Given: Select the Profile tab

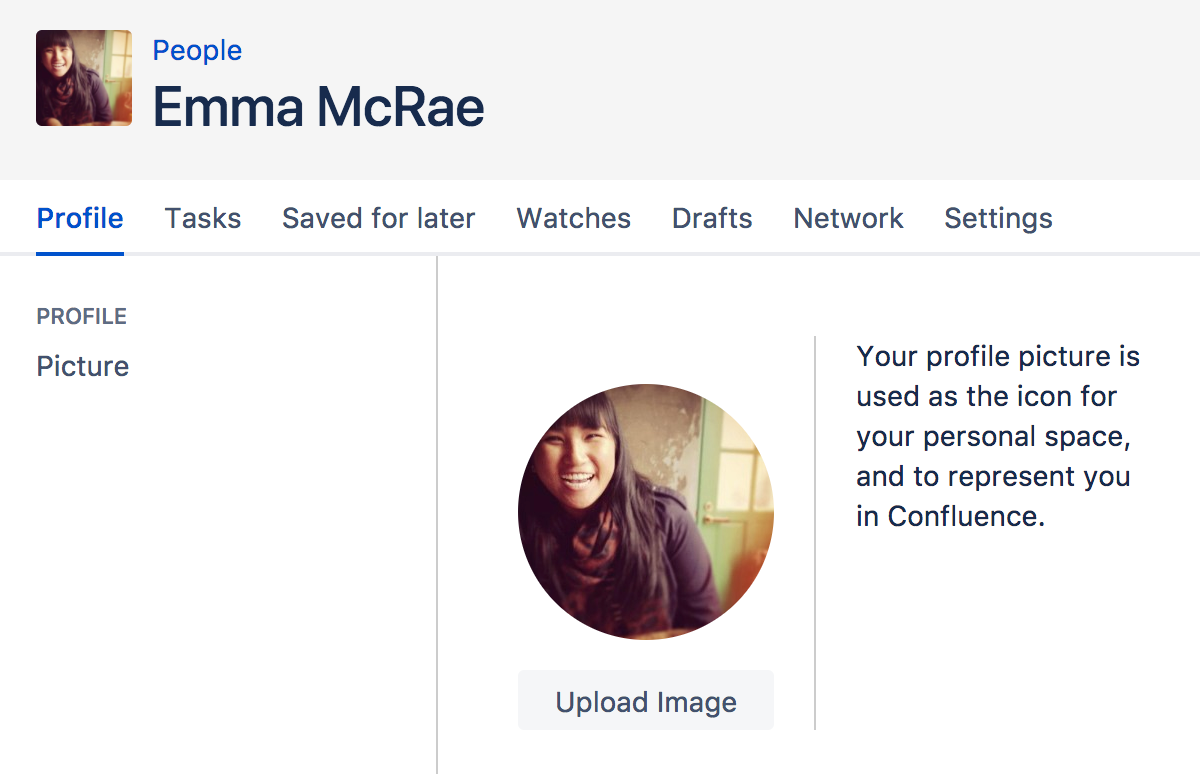Looking at the screenshot, I should pos(80,218).
